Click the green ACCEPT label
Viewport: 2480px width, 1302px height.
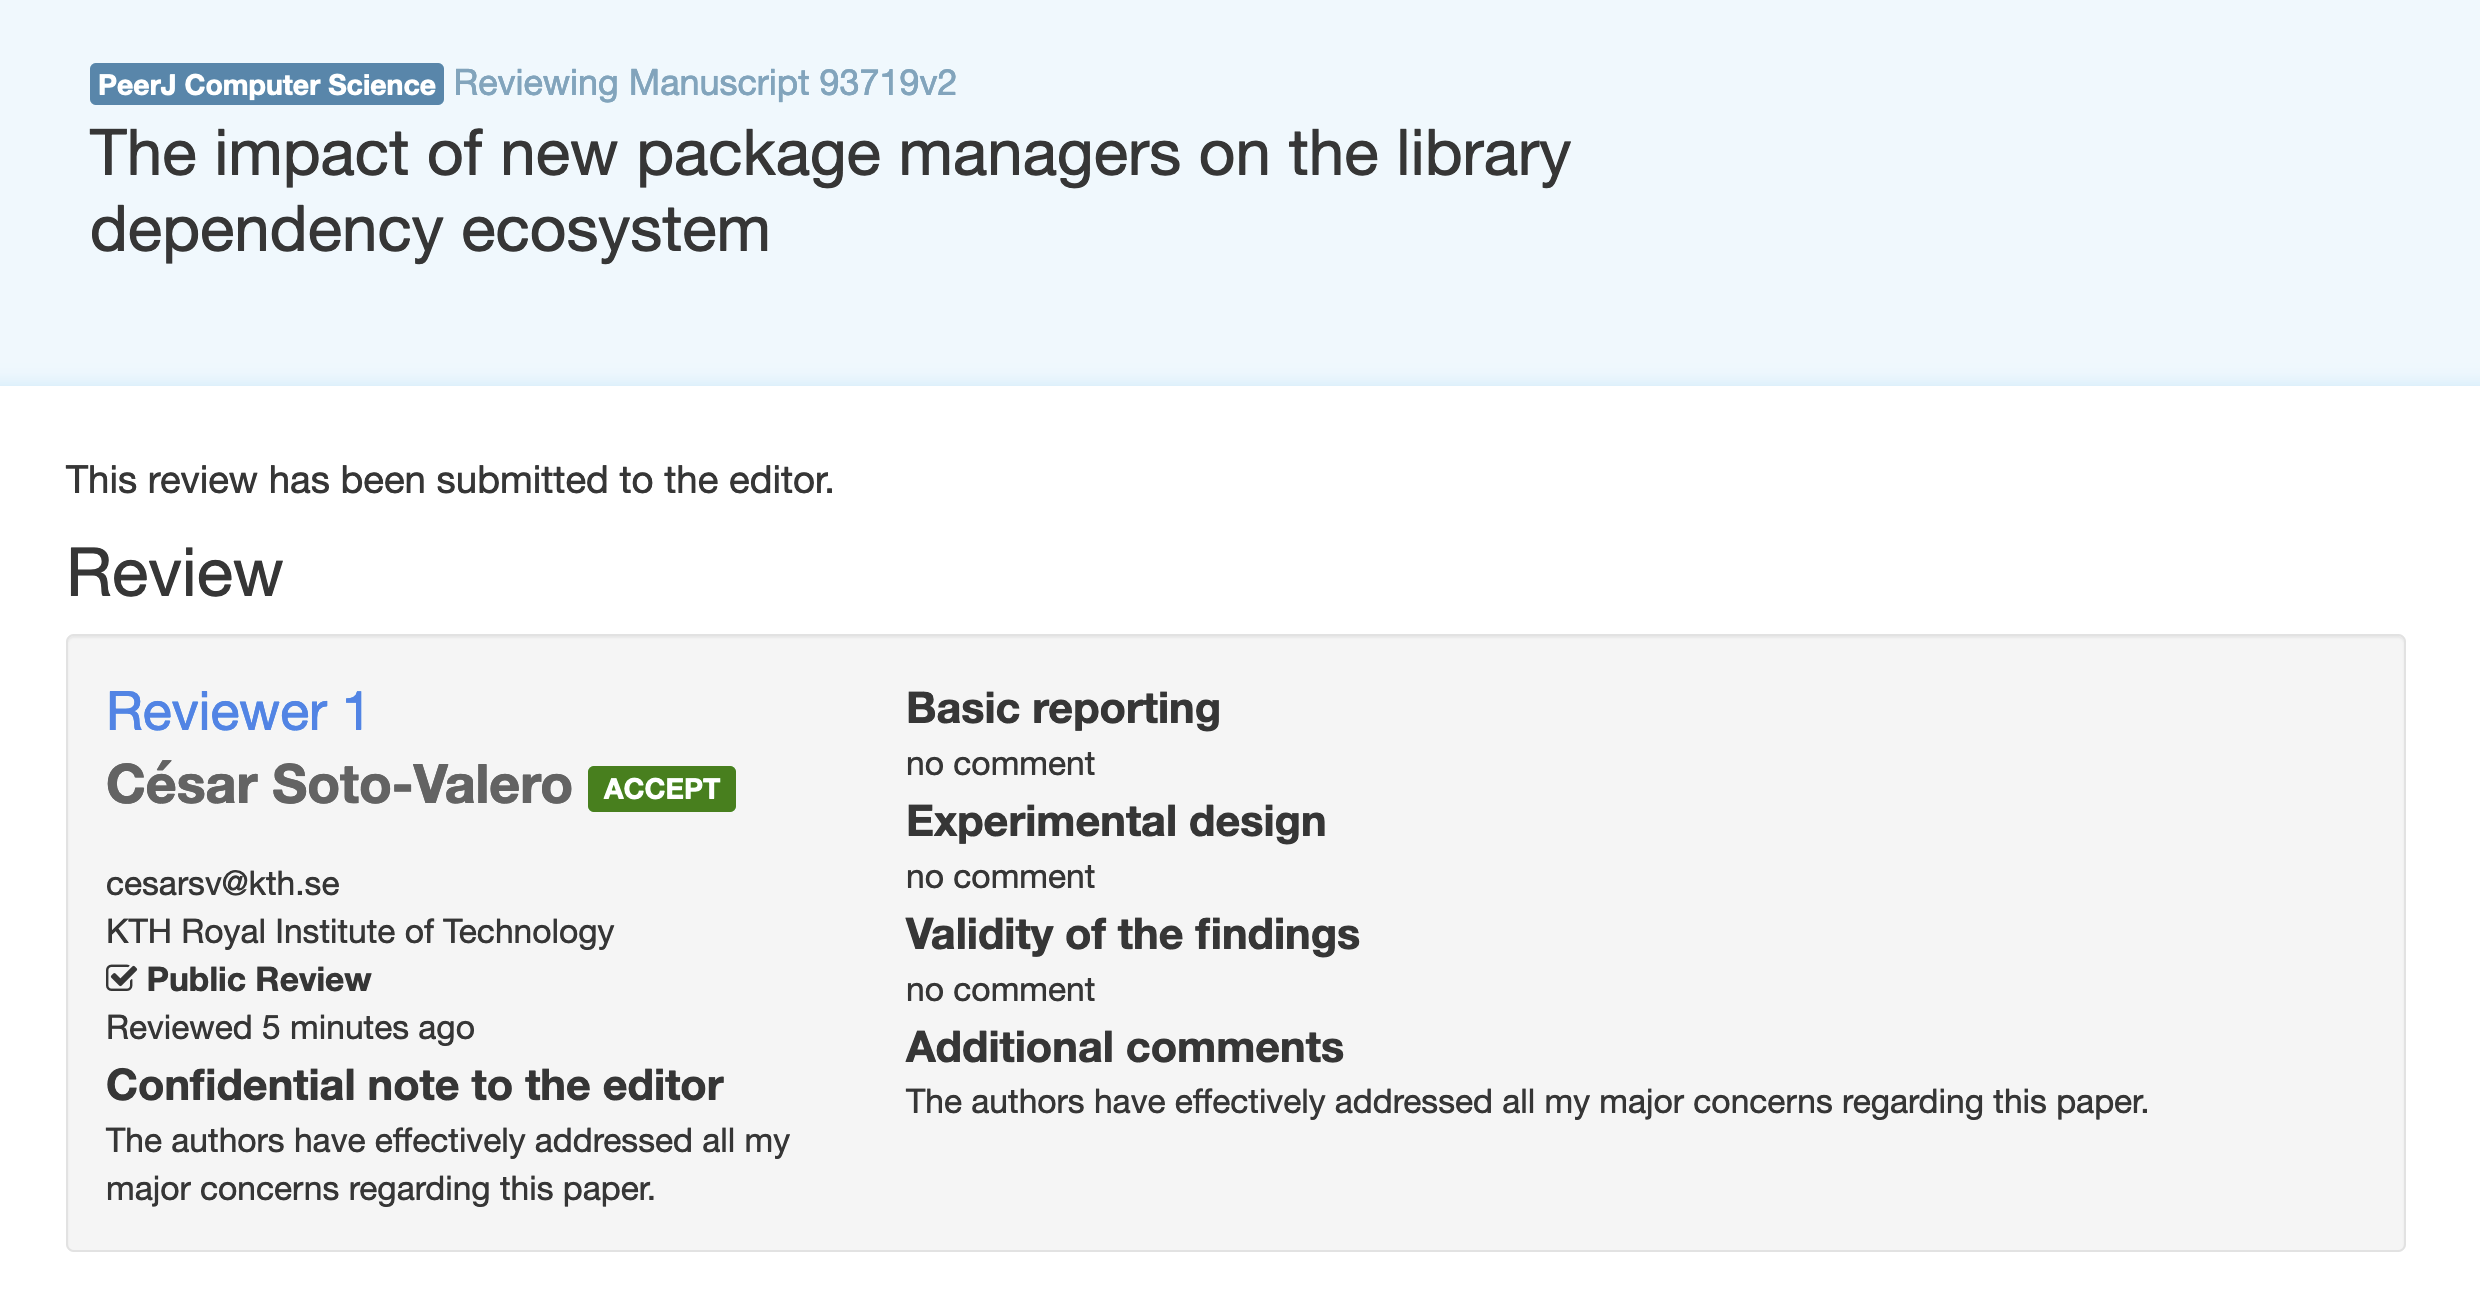(x=662, y=789)
